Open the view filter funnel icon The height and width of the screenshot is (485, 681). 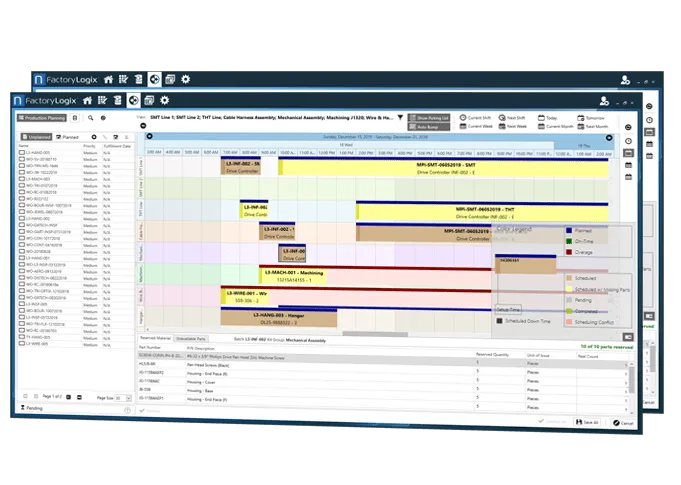(x=400, y=117)
